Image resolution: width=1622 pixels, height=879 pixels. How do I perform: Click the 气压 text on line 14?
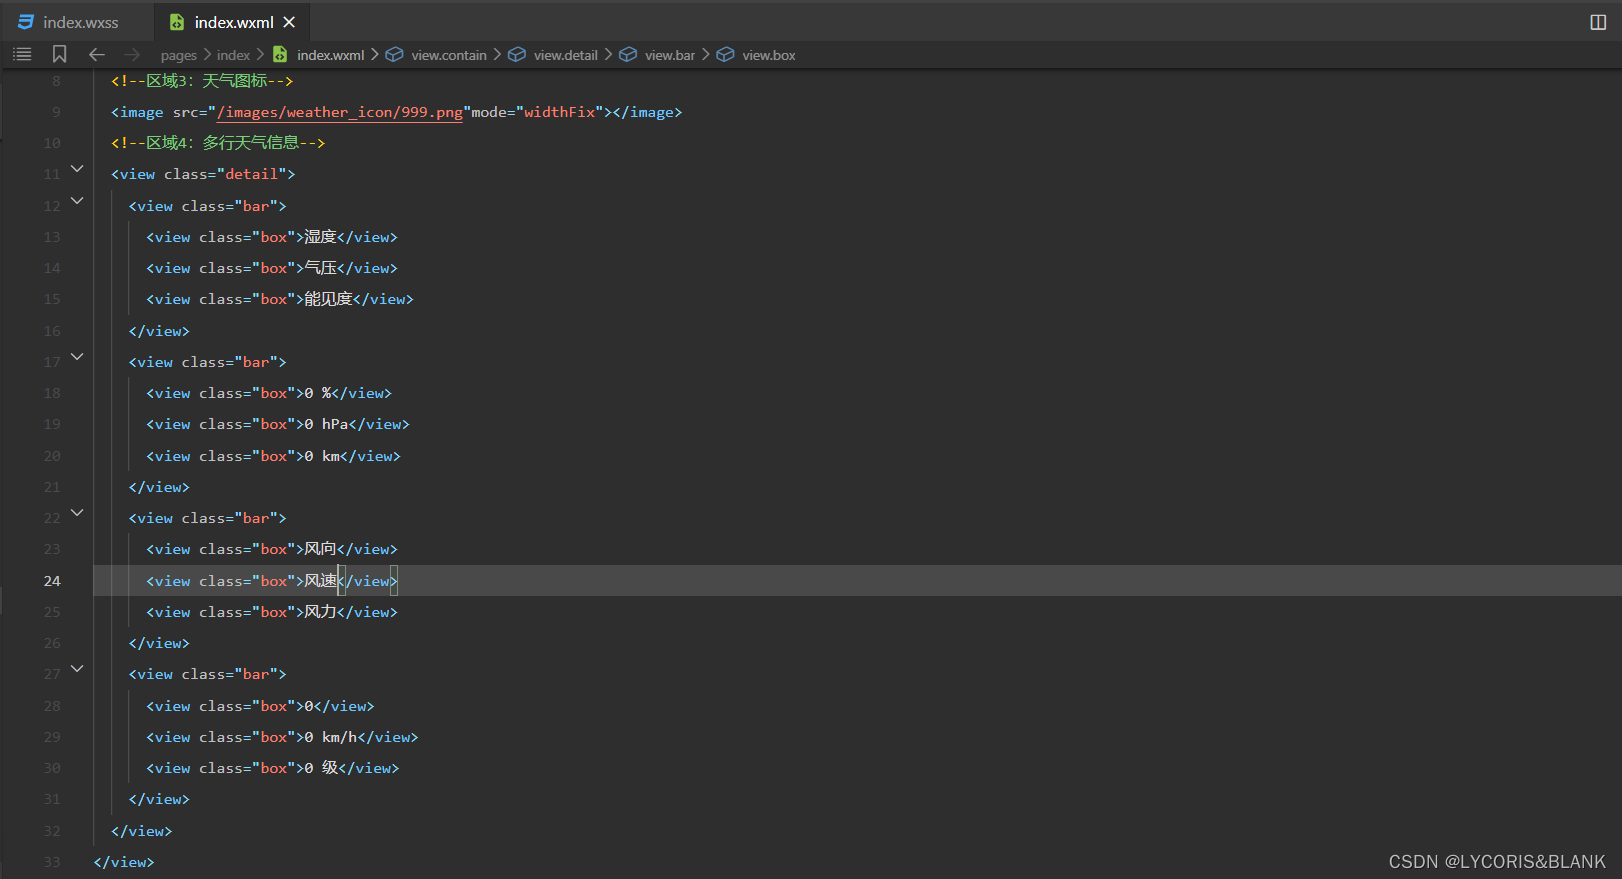pos(320,268)
